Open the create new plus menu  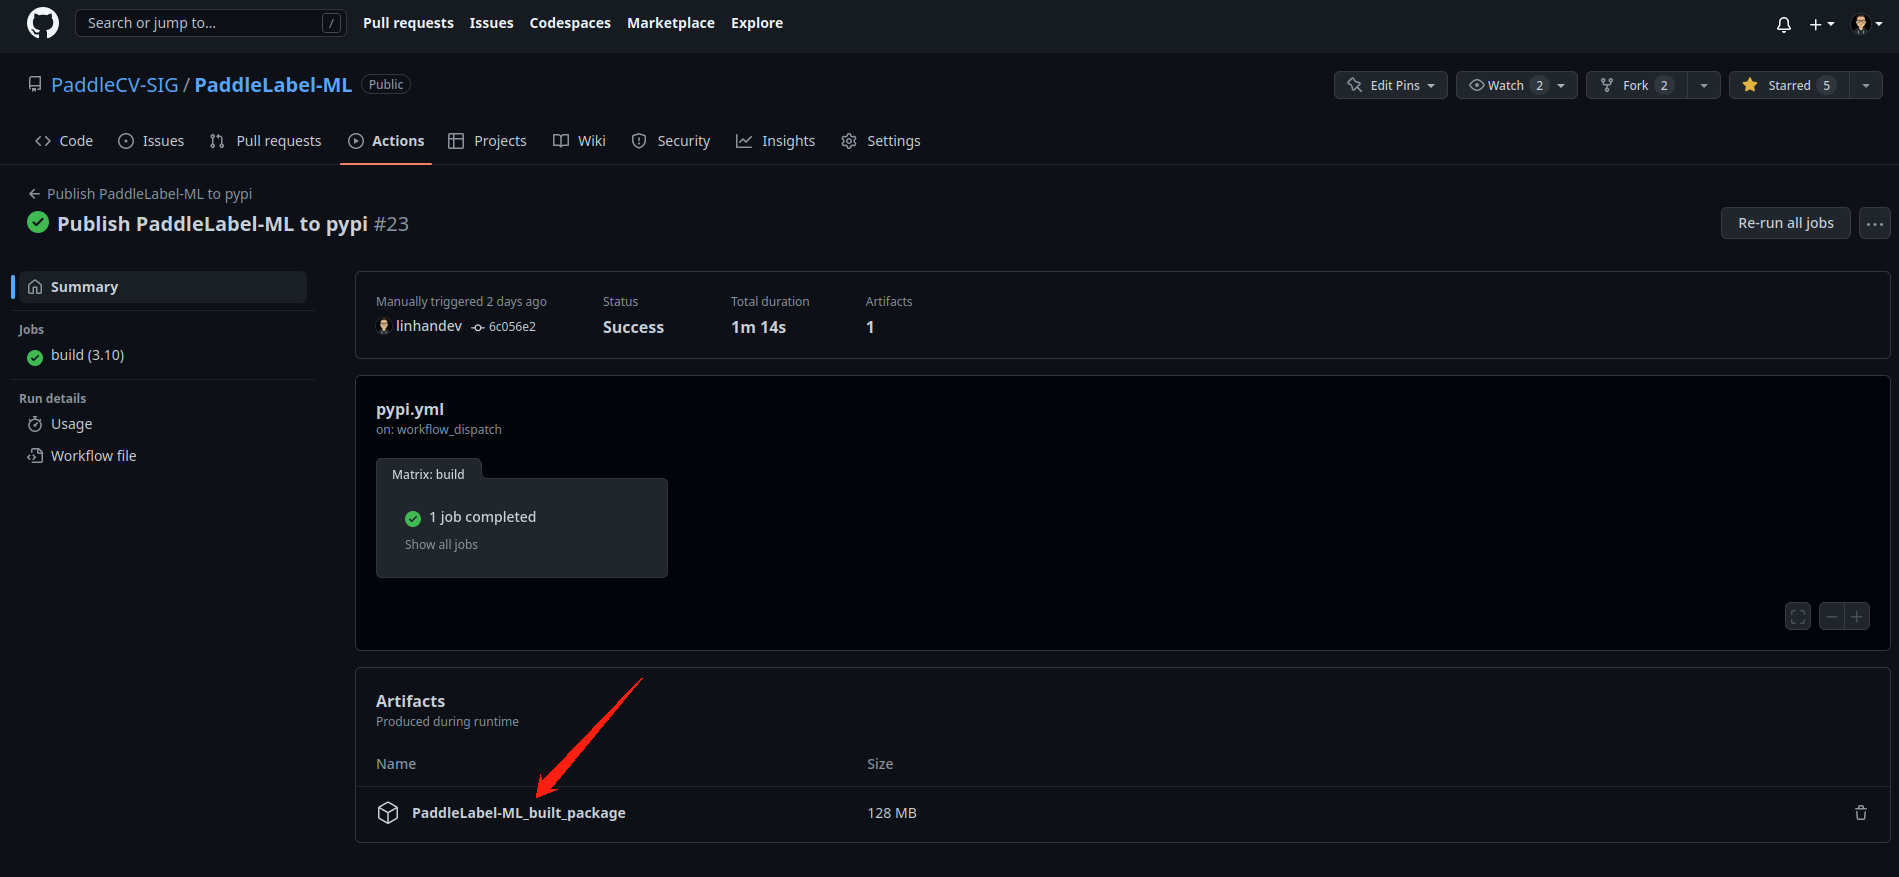(x=1821, y=24)
